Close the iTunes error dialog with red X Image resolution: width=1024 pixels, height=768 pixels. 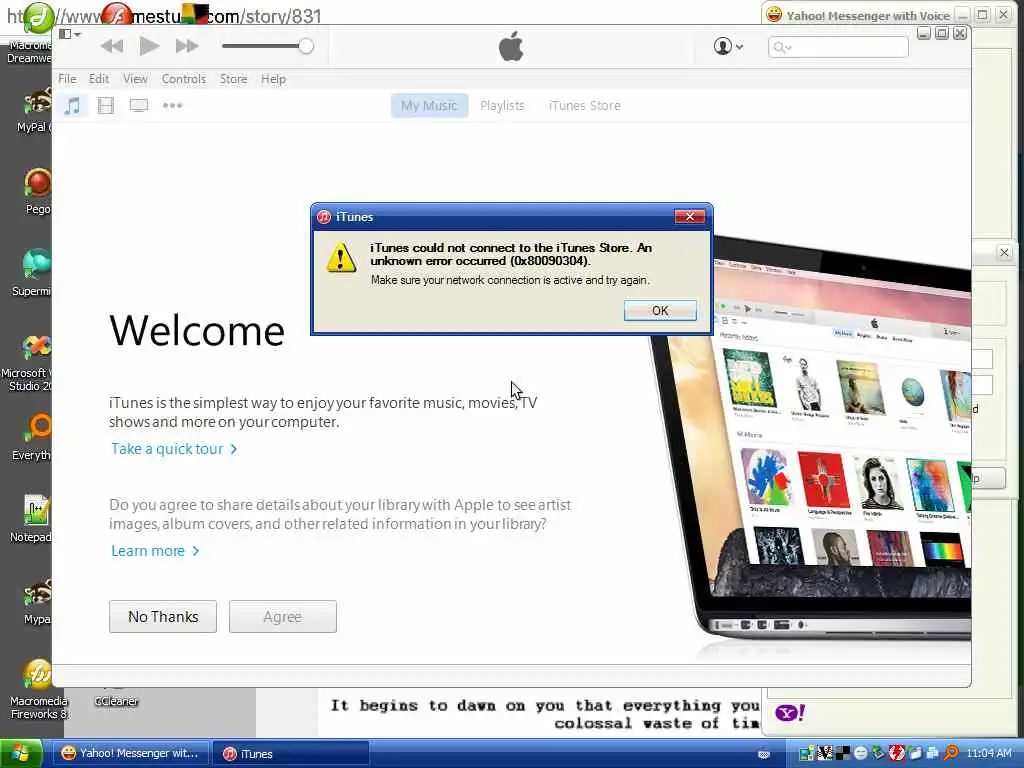[x=689, y=217]
